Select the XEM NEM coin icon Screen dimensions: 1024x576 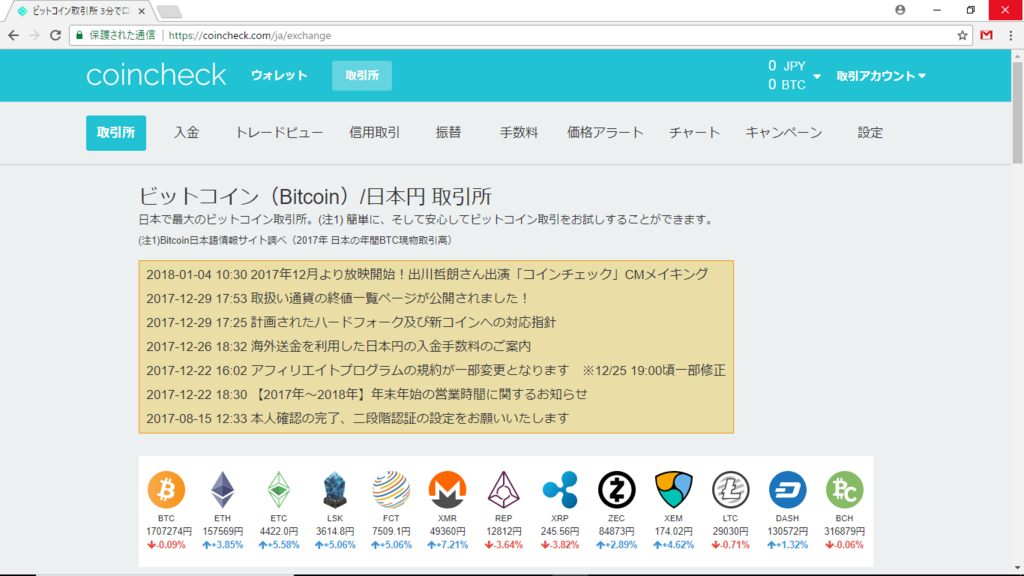673,489
